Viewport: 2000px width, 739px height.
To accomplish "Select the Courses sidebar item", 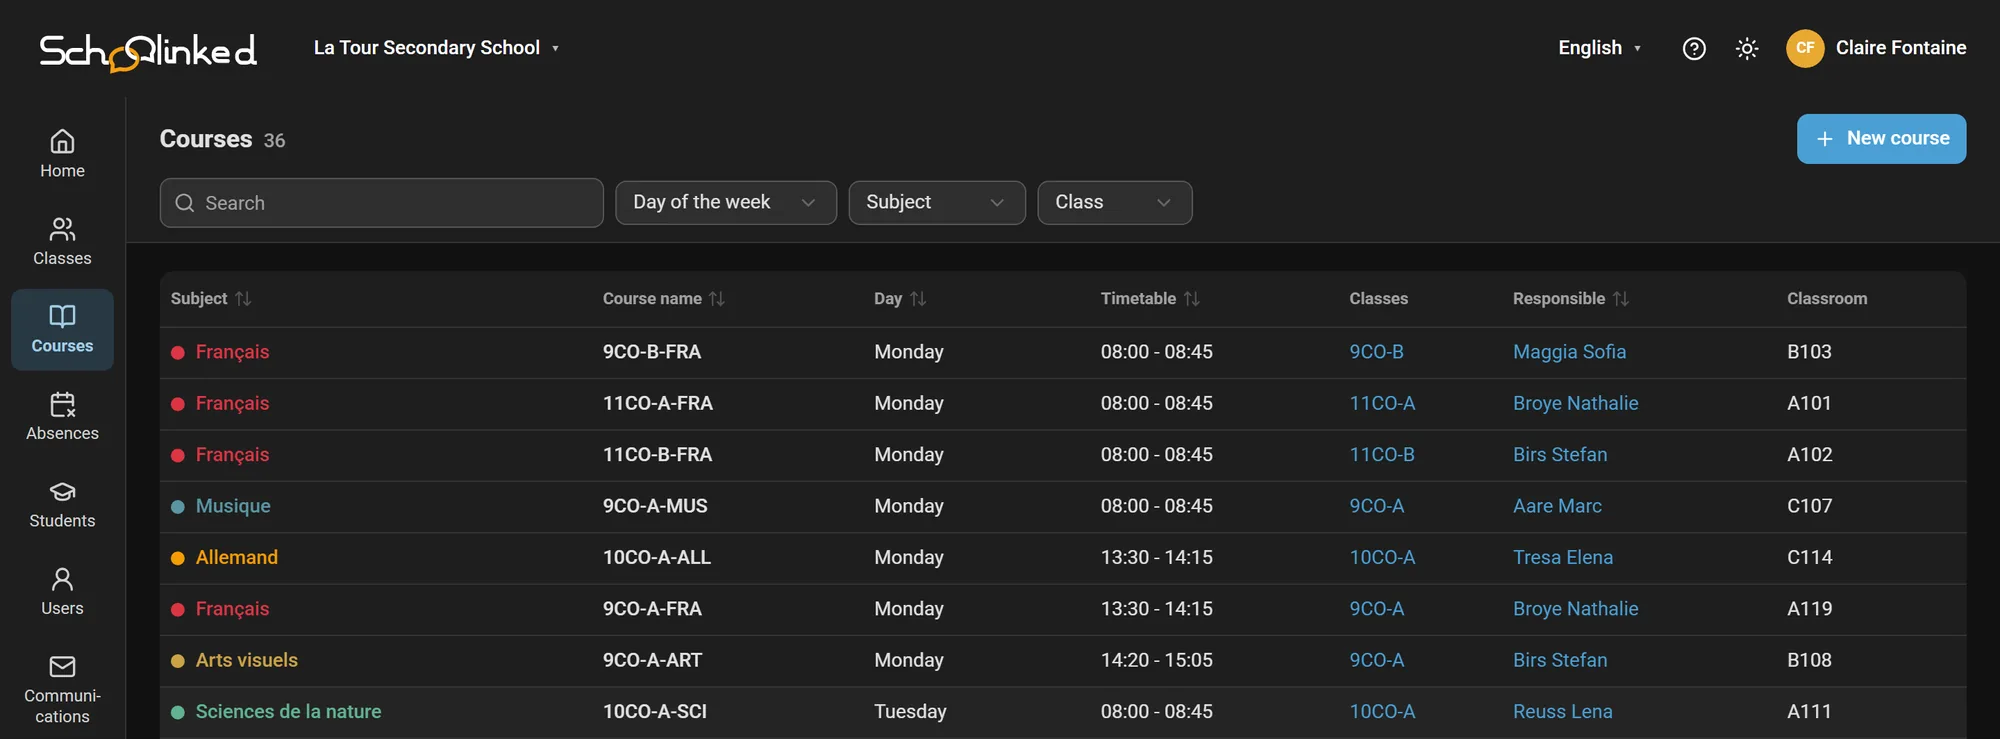I will 62,330.
